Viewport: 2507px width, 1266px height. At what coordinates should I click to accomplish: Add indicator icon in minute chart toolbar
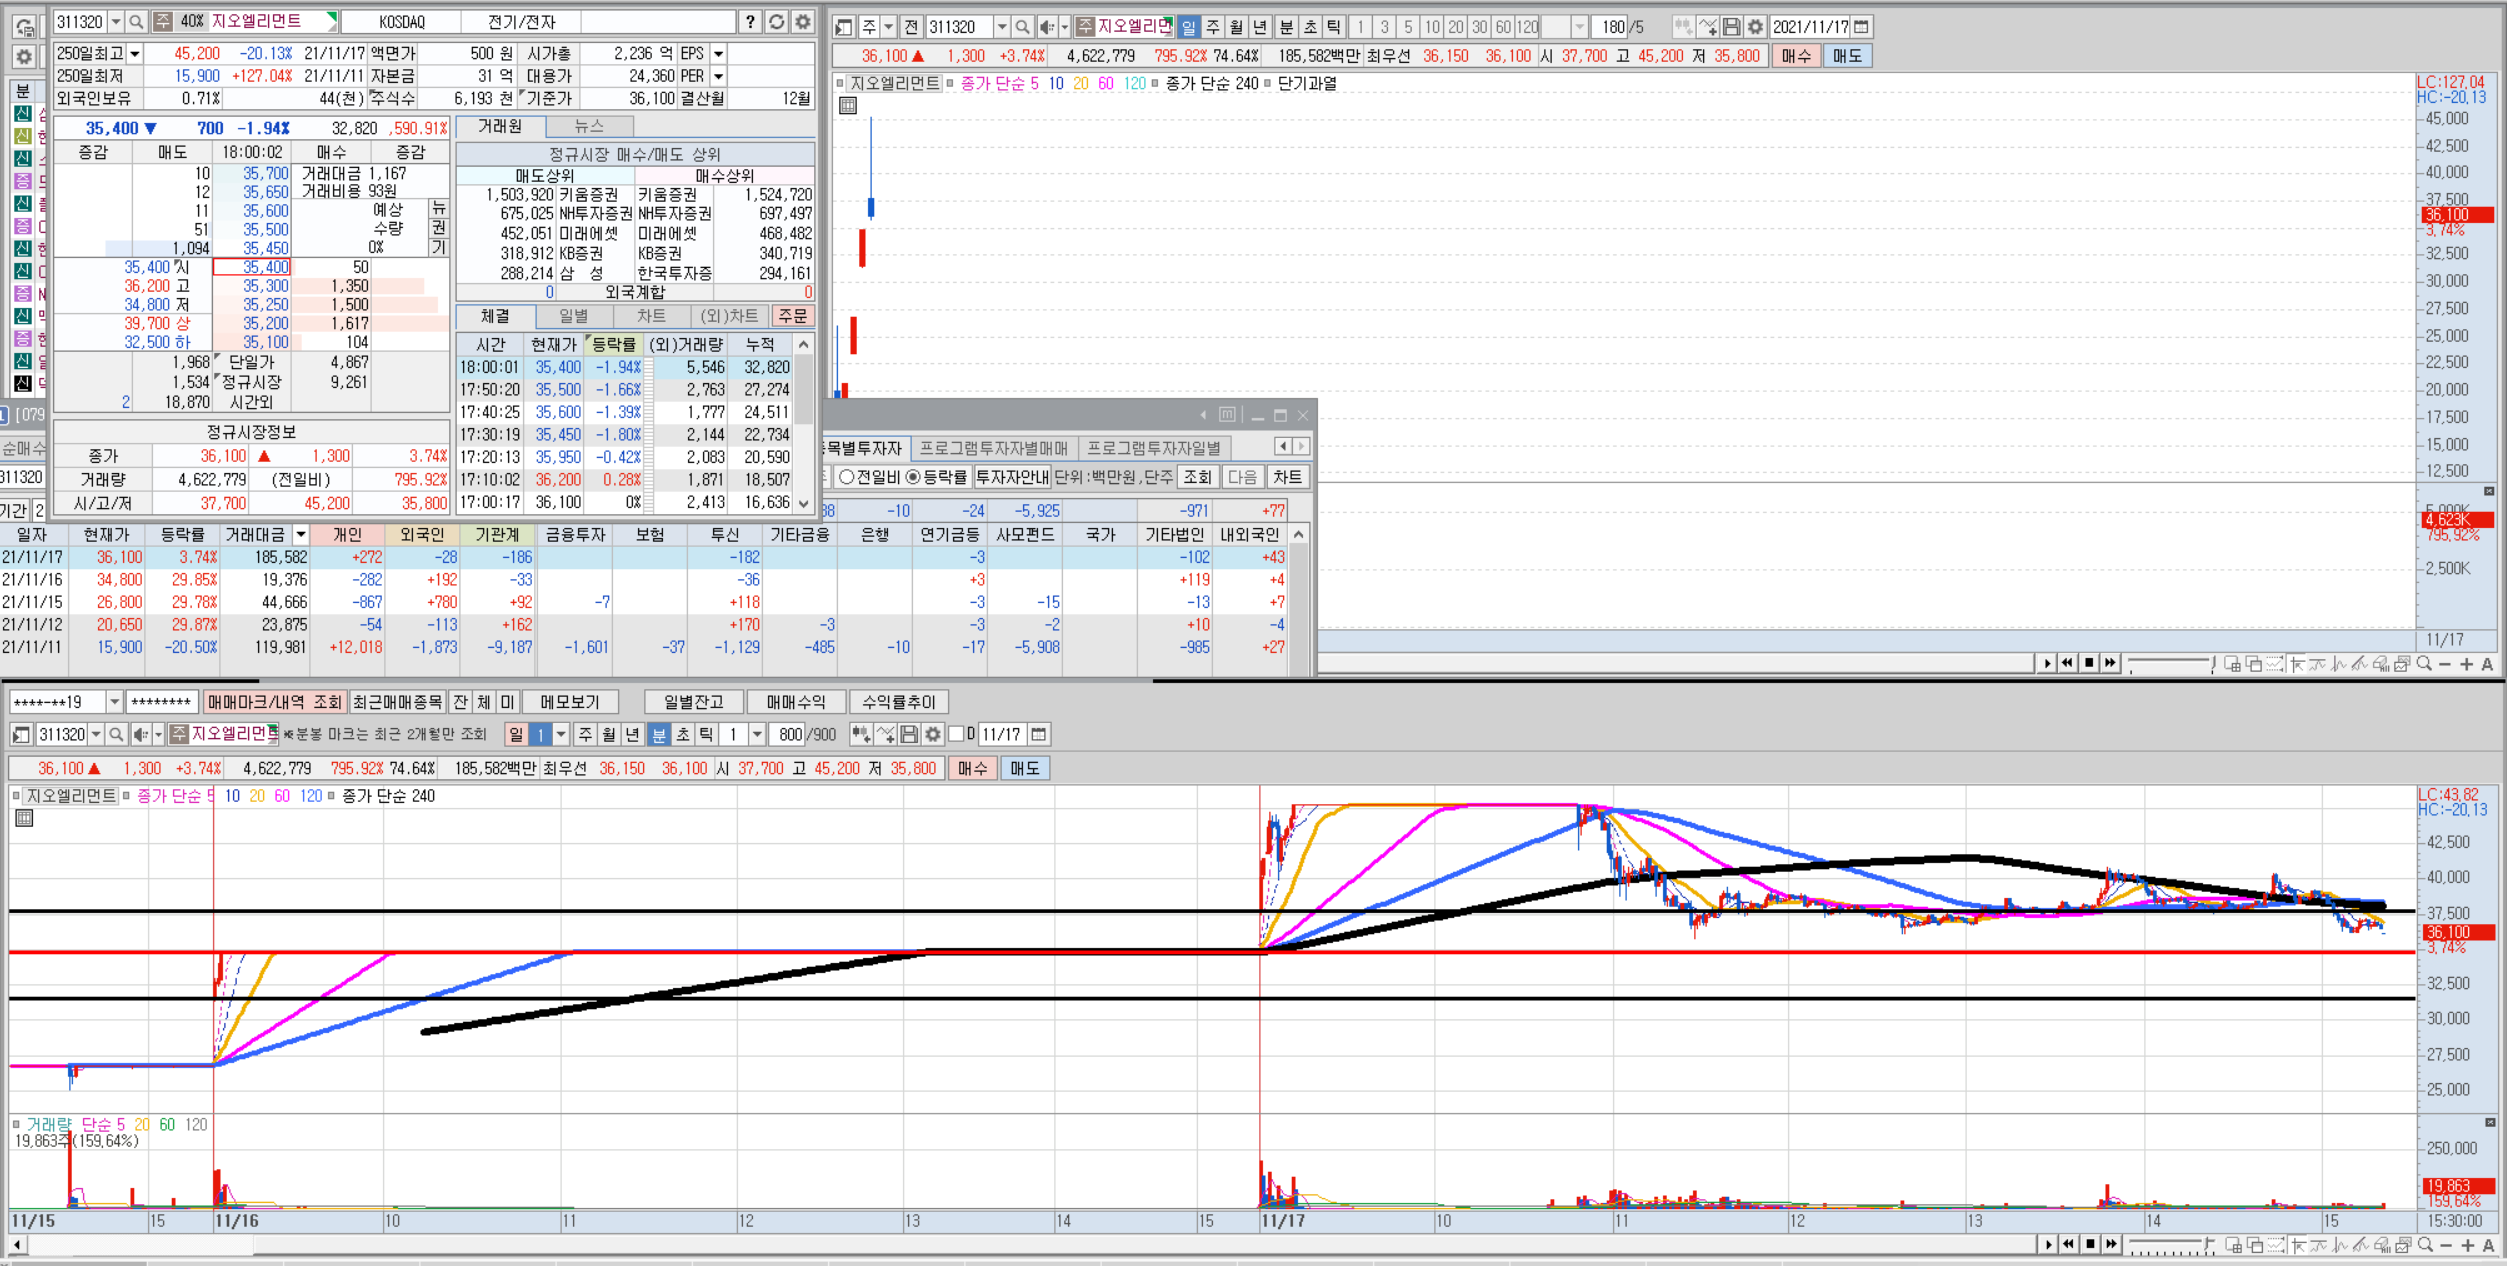pos(886,735)
